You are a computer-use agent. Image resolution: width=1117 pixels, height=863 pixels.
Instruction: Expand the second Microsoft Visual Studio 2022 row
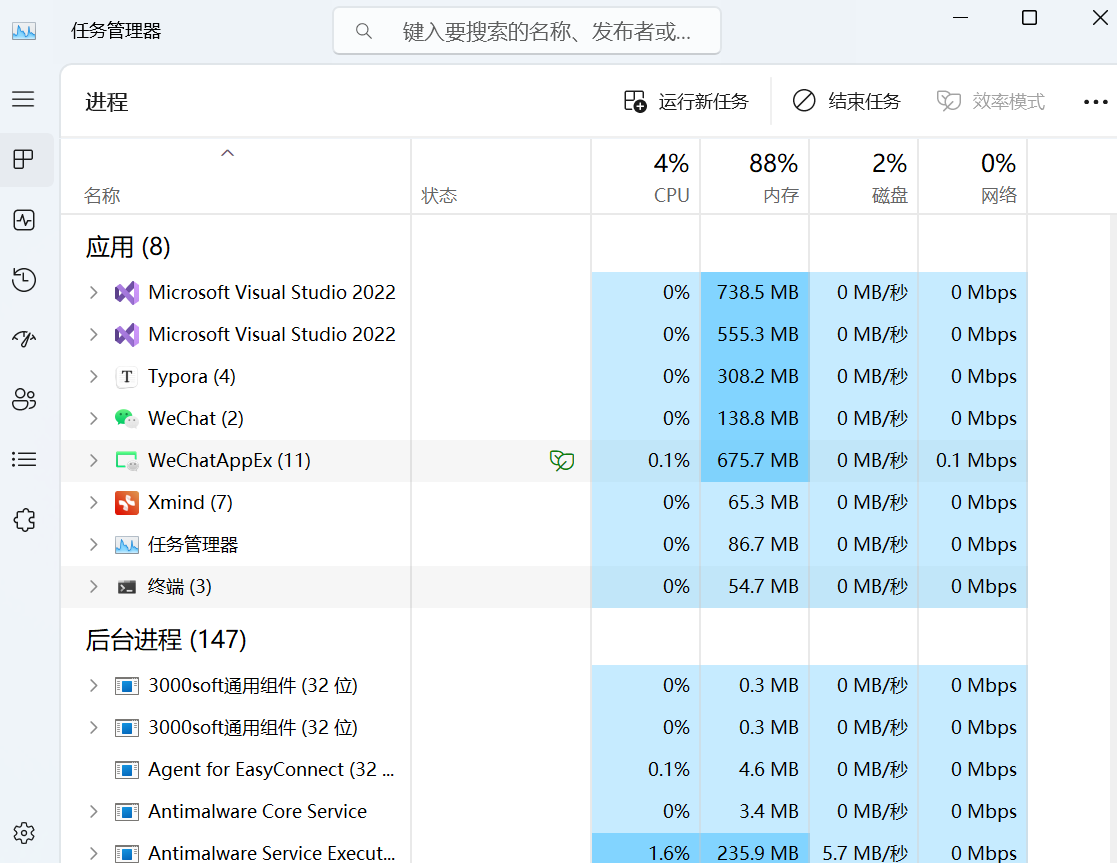[x=93, y=334]
